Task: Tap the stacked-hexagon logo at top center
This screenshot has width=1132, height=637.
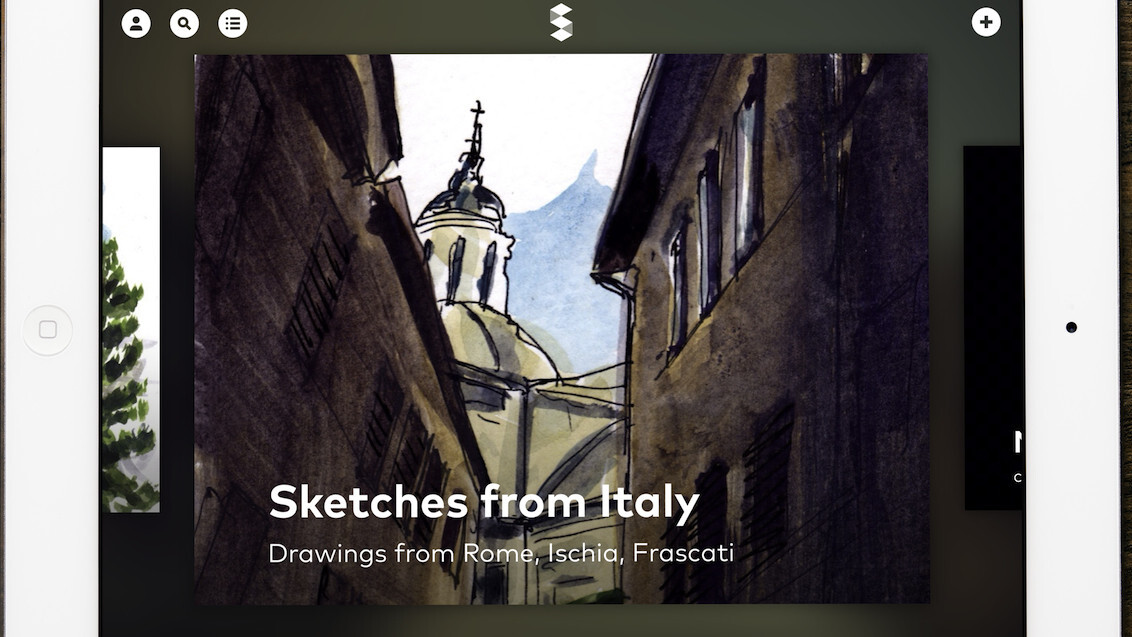Action: 561,22
